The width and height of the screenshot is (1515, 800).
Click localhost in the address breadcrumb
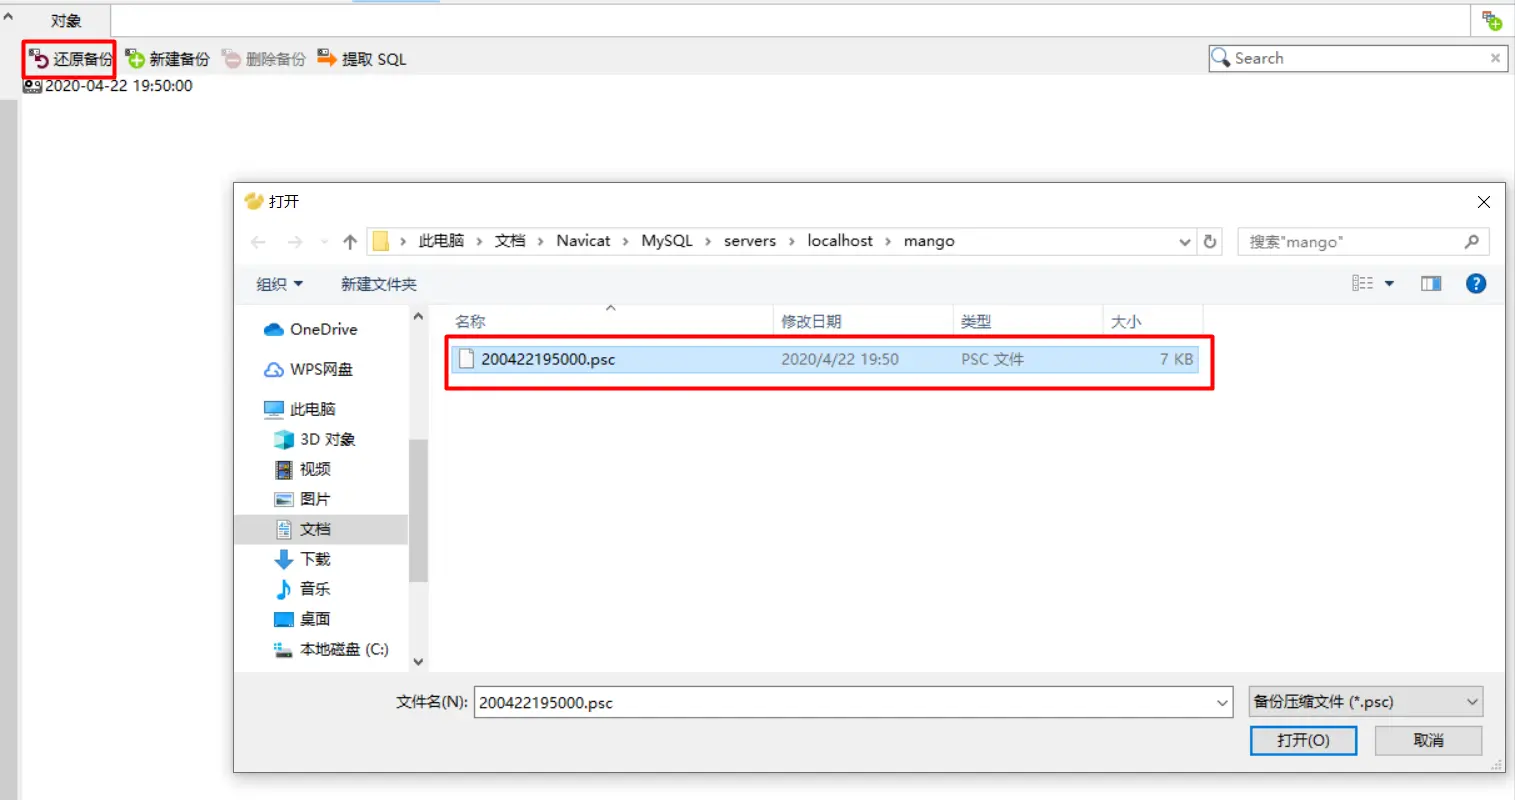(x=840, y=241)
